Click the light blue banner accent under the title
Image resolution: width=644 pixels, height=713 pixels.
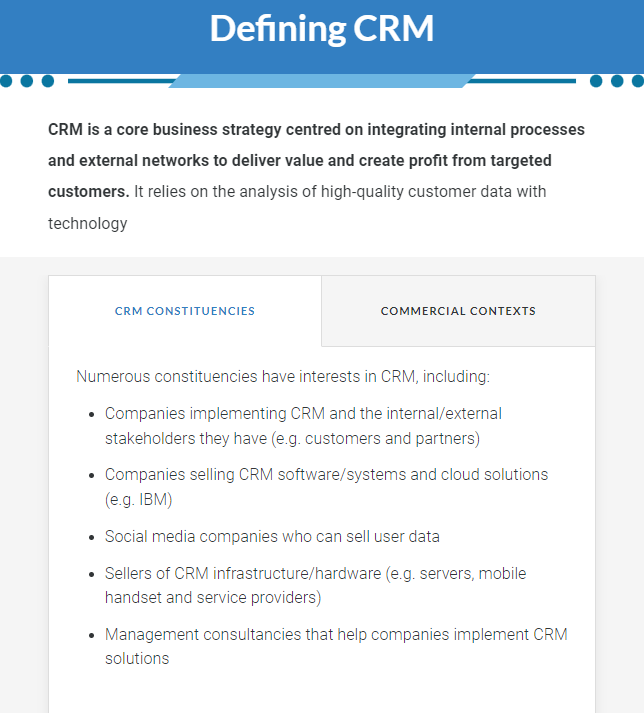click(322, 81)
